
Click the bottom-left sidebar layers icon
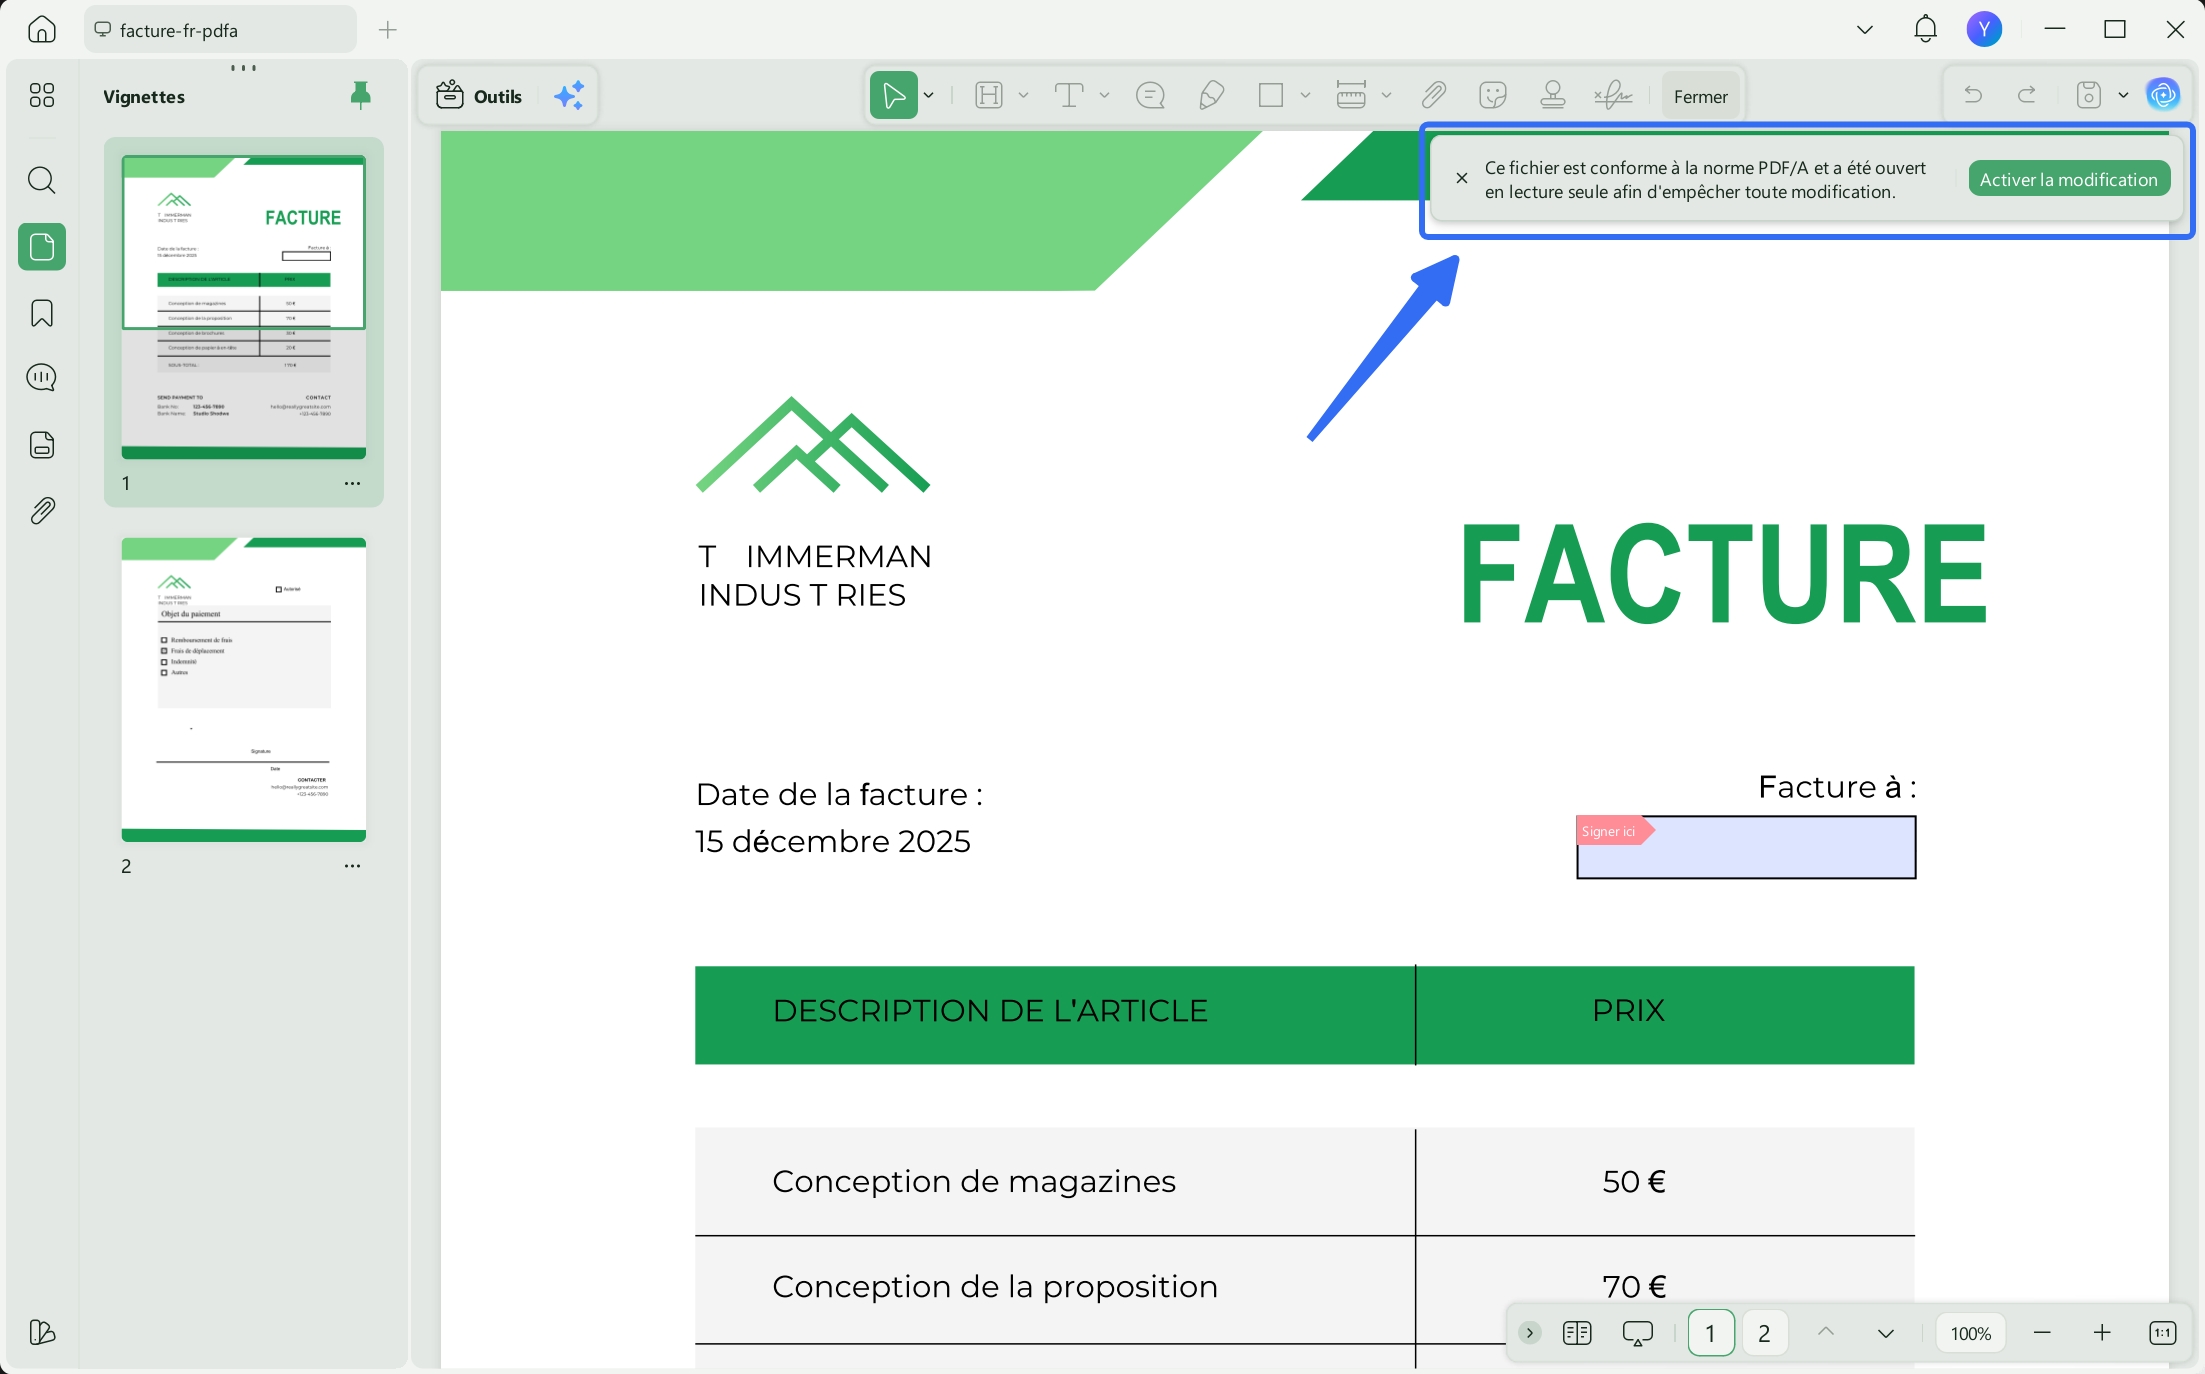42,1332
